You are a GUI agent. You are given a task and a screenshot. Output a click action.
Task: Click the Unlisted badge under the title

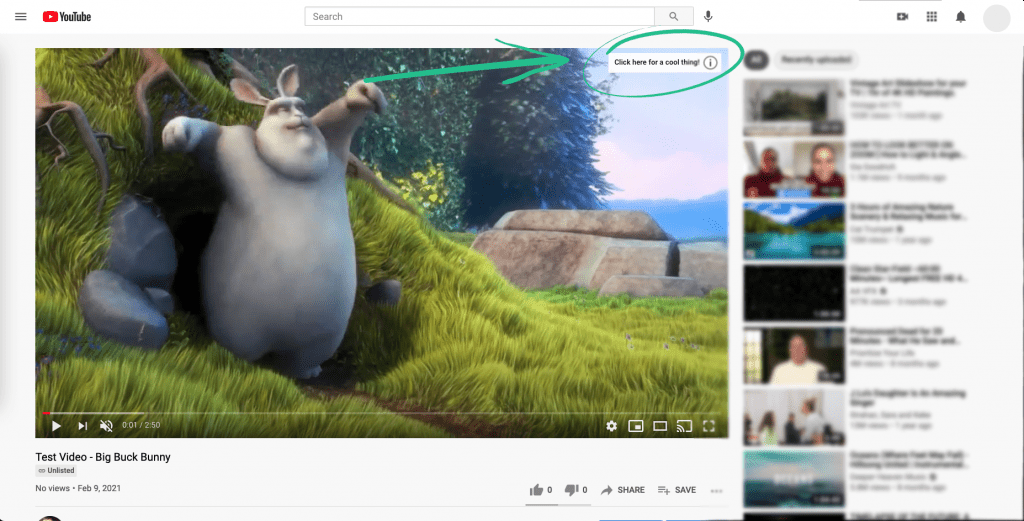pos(56,470)
